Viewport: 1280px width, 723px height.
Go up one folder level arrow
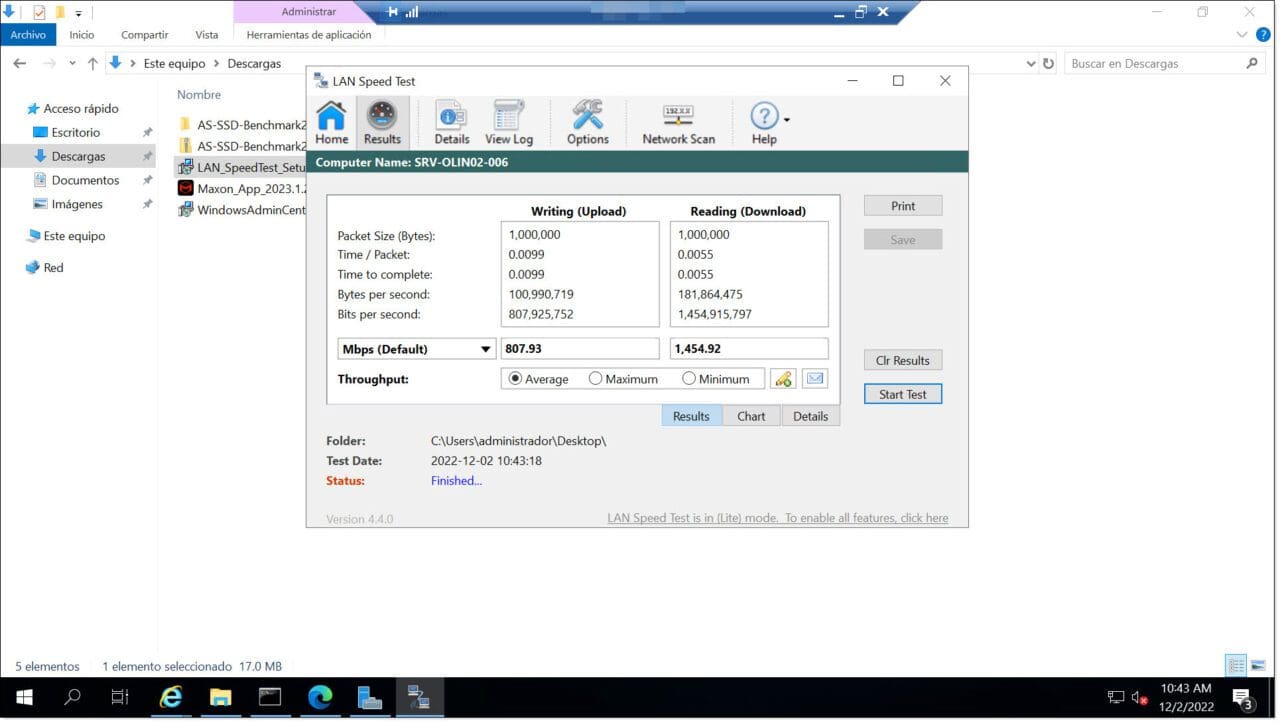93,63
